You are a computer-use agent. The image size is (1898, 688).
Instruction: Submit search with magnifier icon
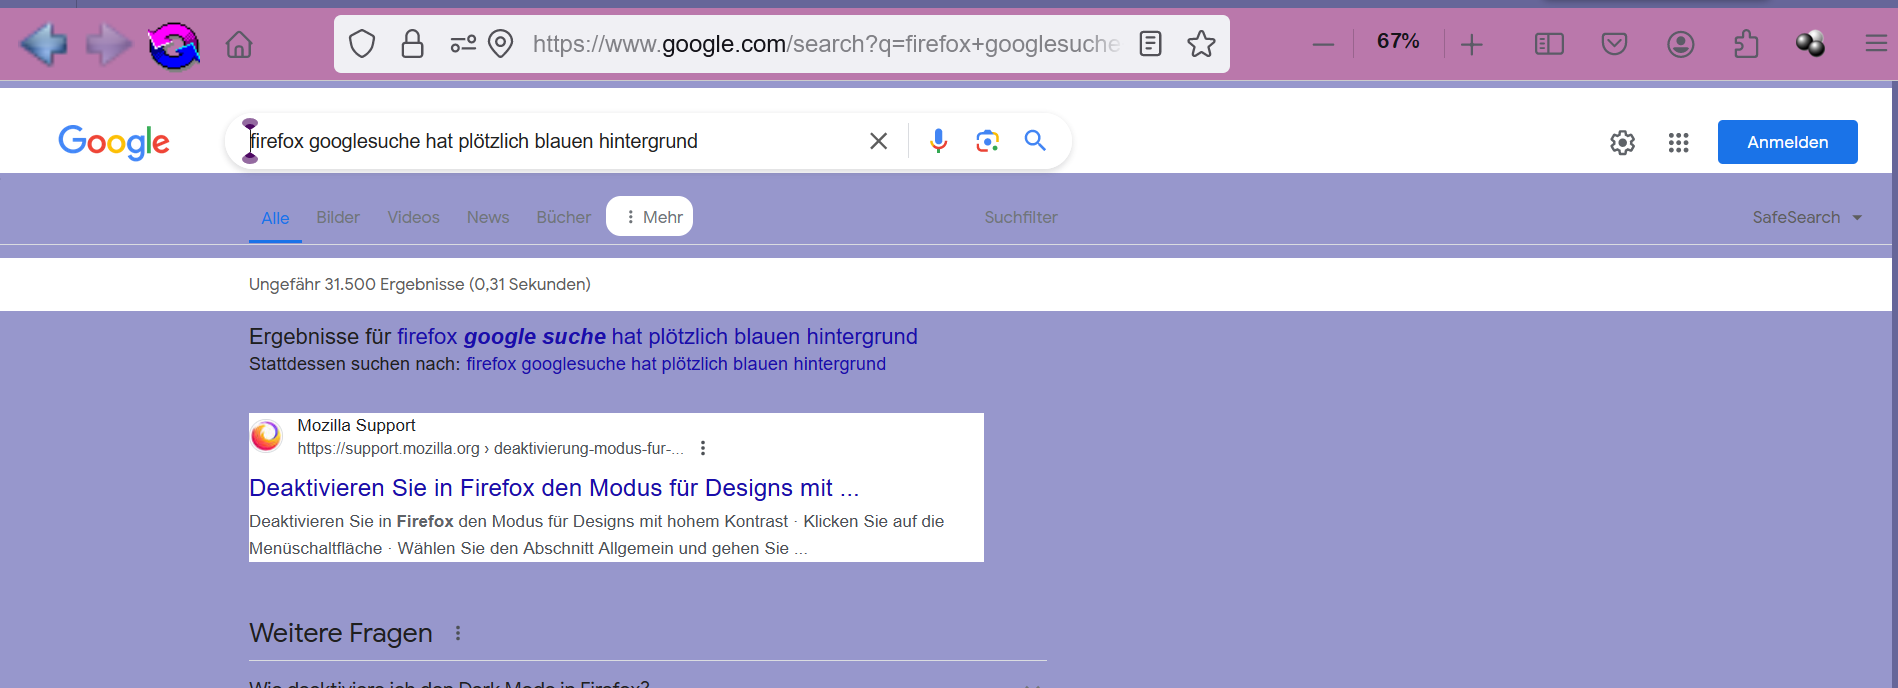(x=1035, y=141)
